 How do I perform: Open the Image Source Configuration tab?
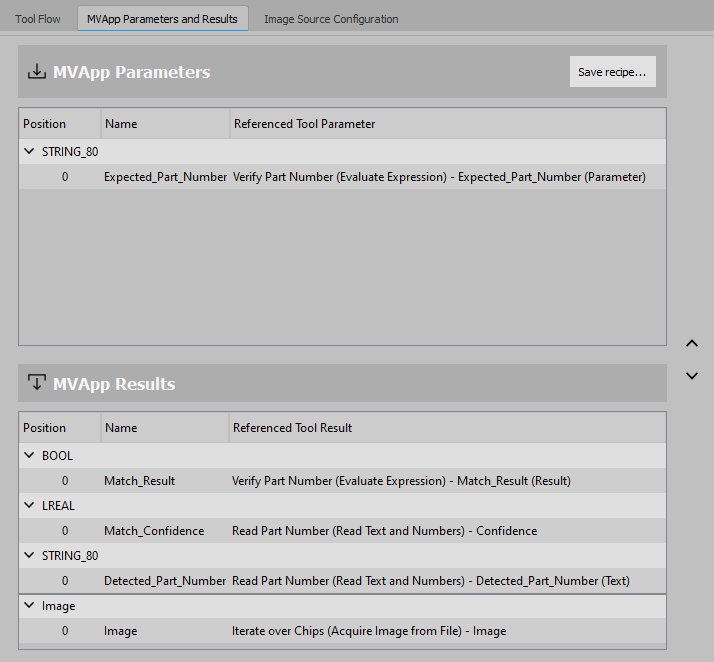click(331, 19)
